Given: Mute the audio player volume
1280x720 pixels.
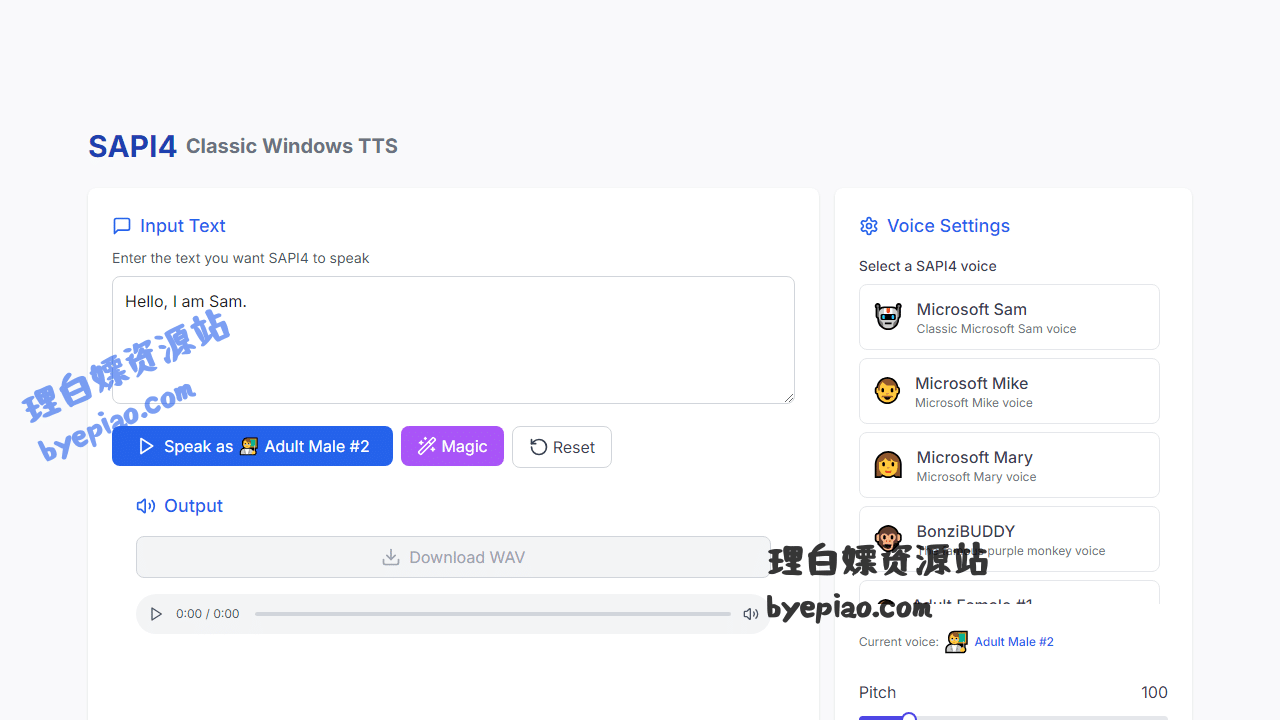Looking at the screenshot, I should 750,614.
